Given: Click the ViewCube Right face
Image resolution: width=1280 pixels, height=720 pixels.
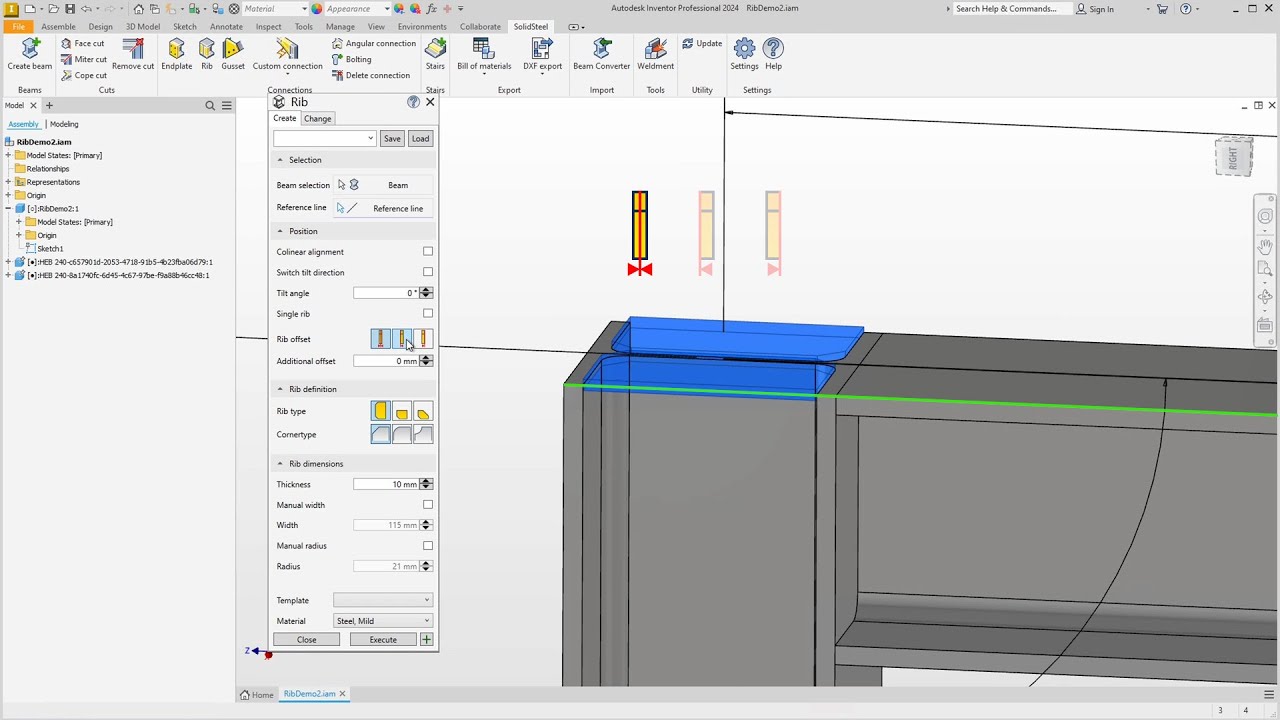Looking at the screenshot, I should (x=1233, y=158).
